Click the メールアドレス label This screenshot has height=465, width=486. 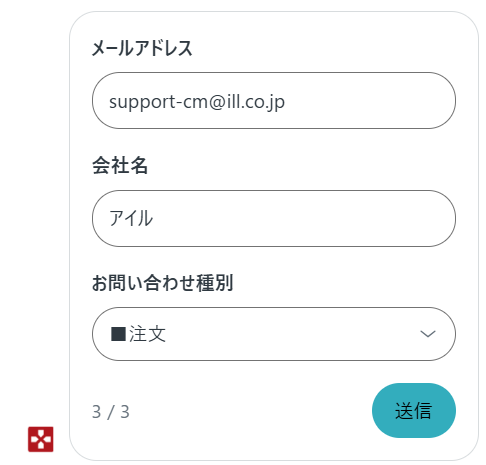click(x=142, y=48)
